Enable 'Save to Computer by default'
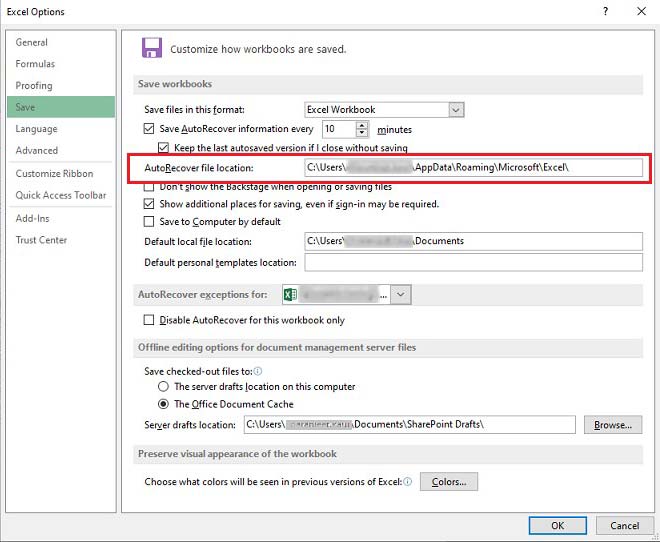Viewport: 660px width, 542px height. tap(149, 221)
